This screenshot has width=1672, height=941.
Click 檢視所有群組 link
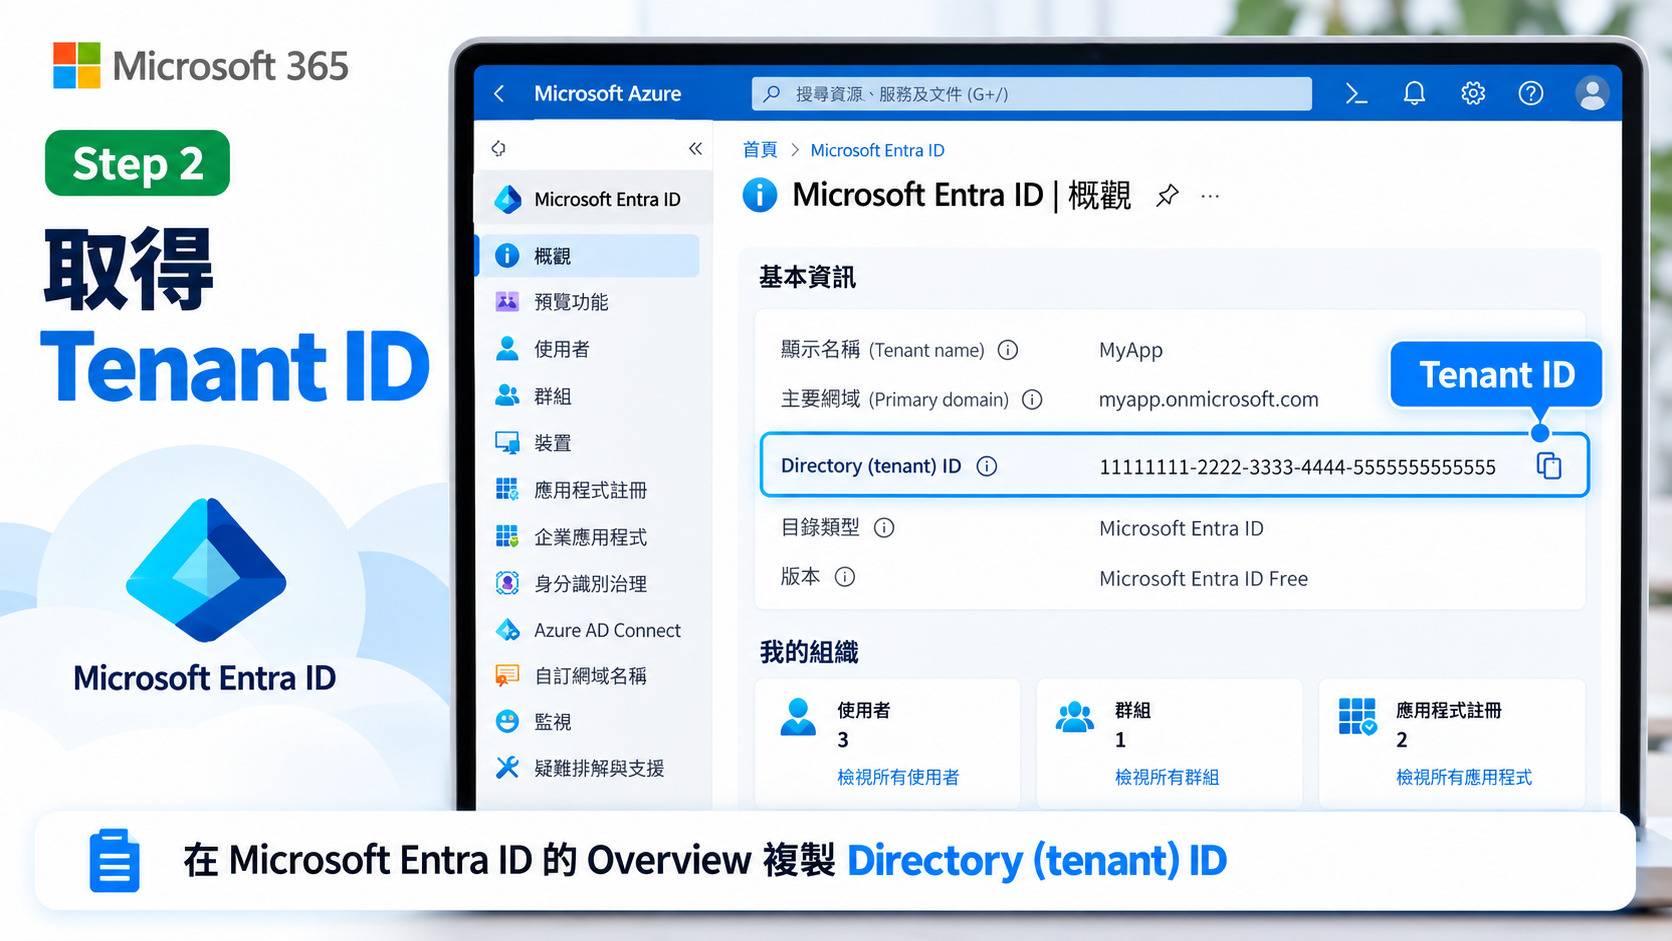pyautogui.click(x=1166, y=777)
